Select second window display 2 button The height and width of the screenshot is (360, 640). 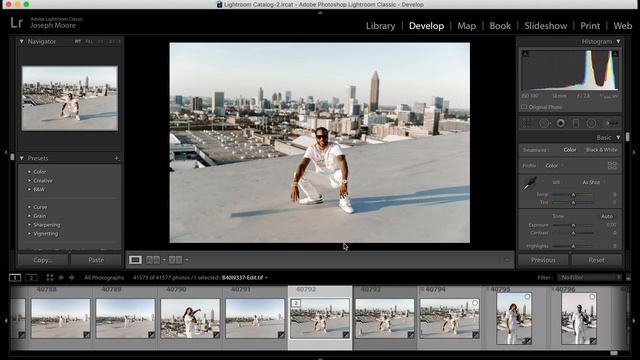(x=31, y=278)
